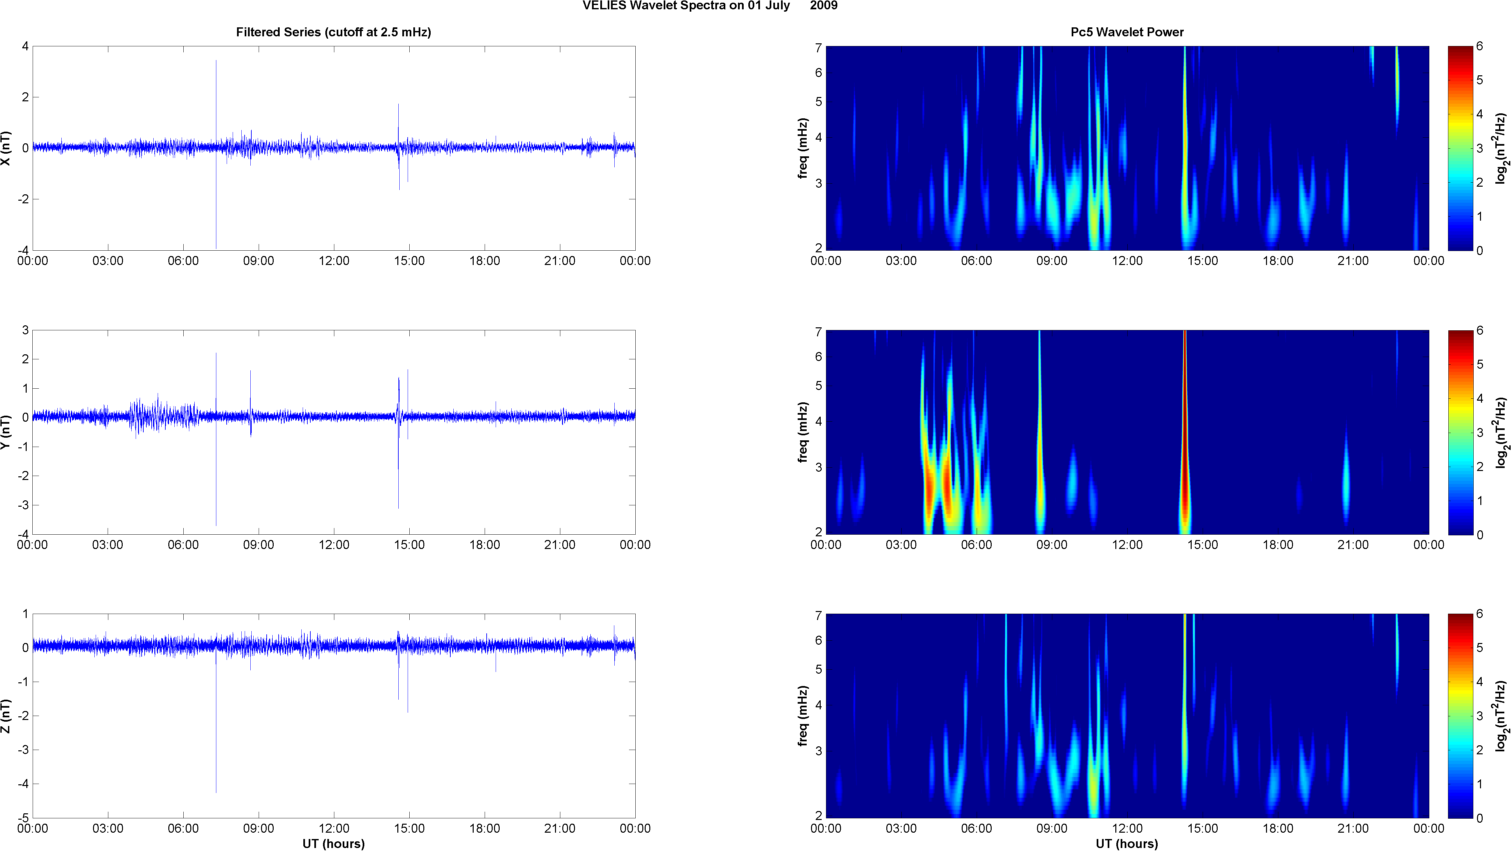Click the Y filtered series time plot
This screenshot has height=851, width=1511.
[334, 432]
